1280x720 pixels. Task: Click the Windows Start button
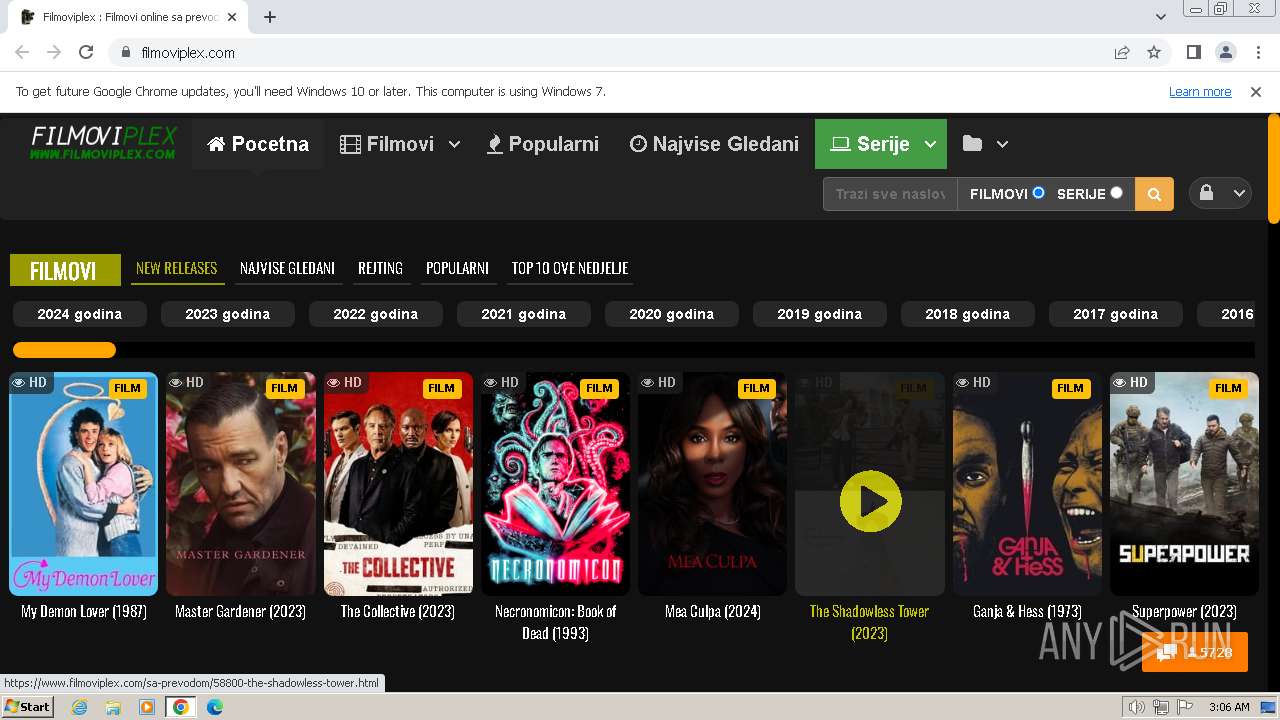pos(27,707)
